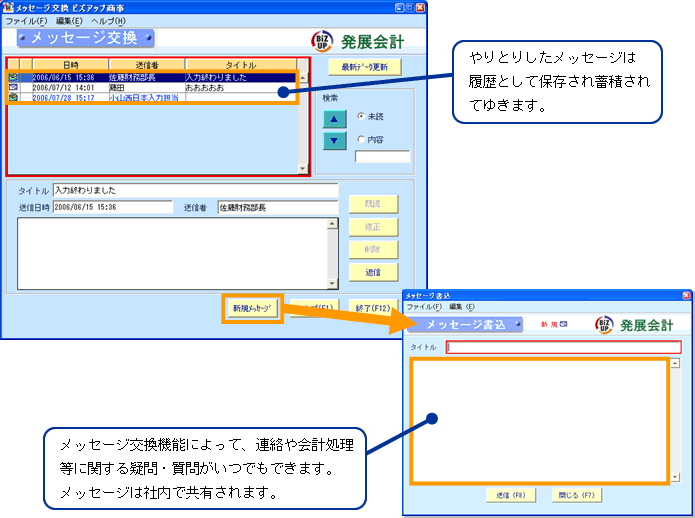The image size is (695, 518).
Task: Click the search down arrow button
Action: [335, 140]
